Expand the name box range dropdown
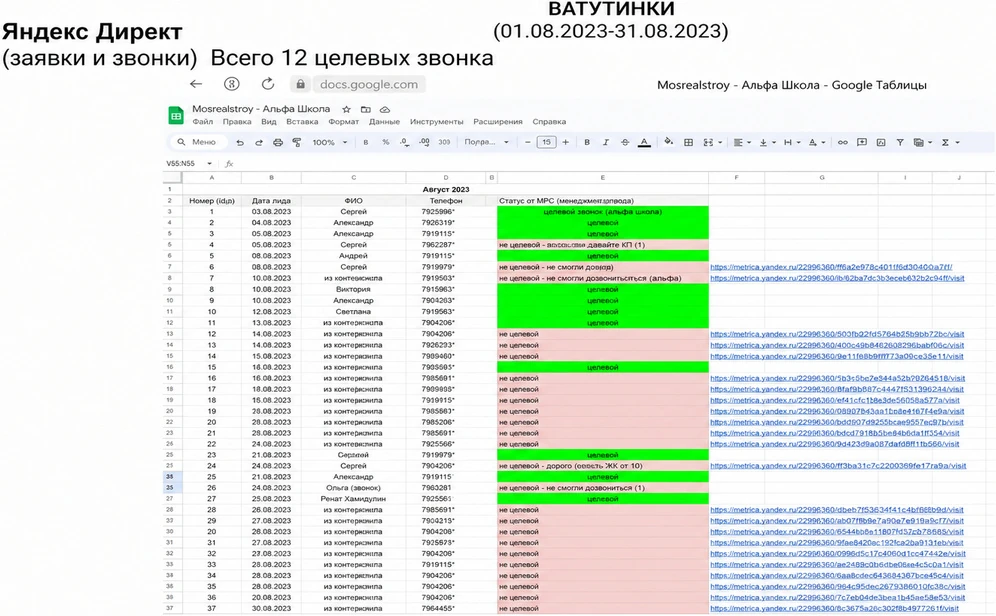The width and height of the screenshot is (996, 616). click(x=209, y=164)
